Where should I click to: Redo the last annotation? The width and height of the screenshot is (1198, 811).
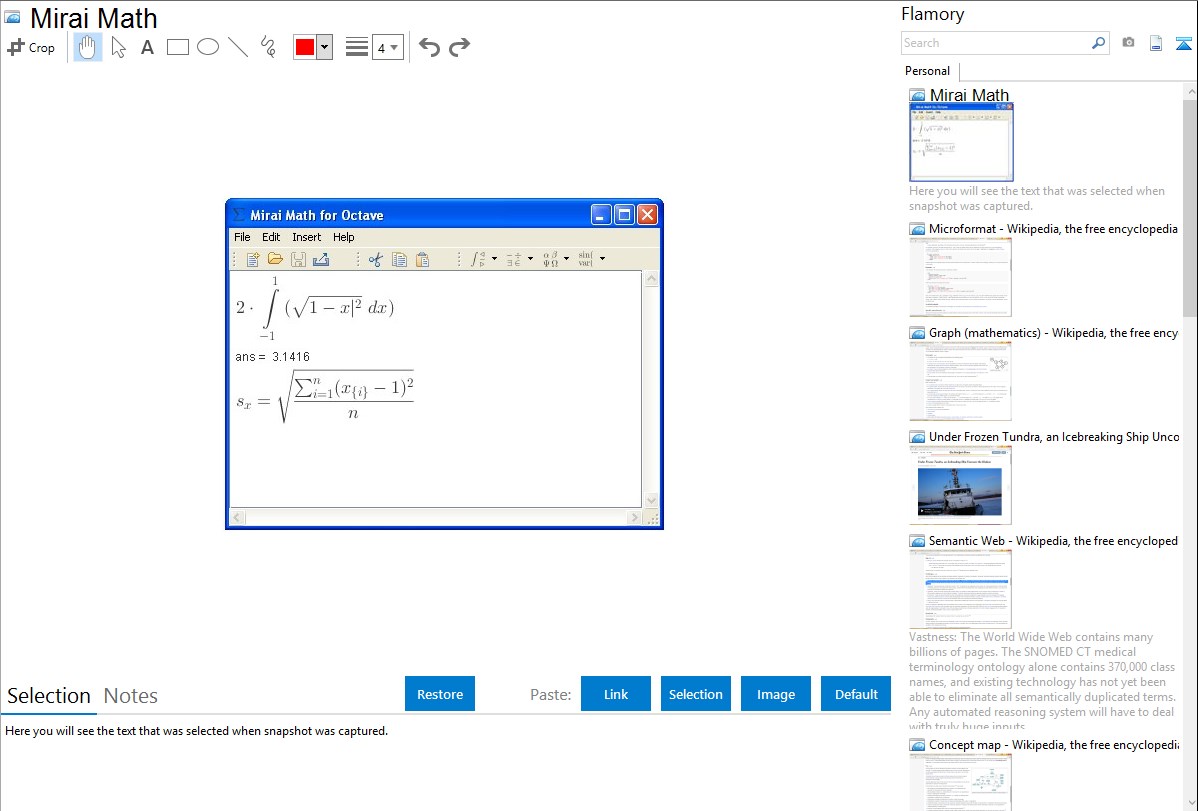tap(459, 47)
